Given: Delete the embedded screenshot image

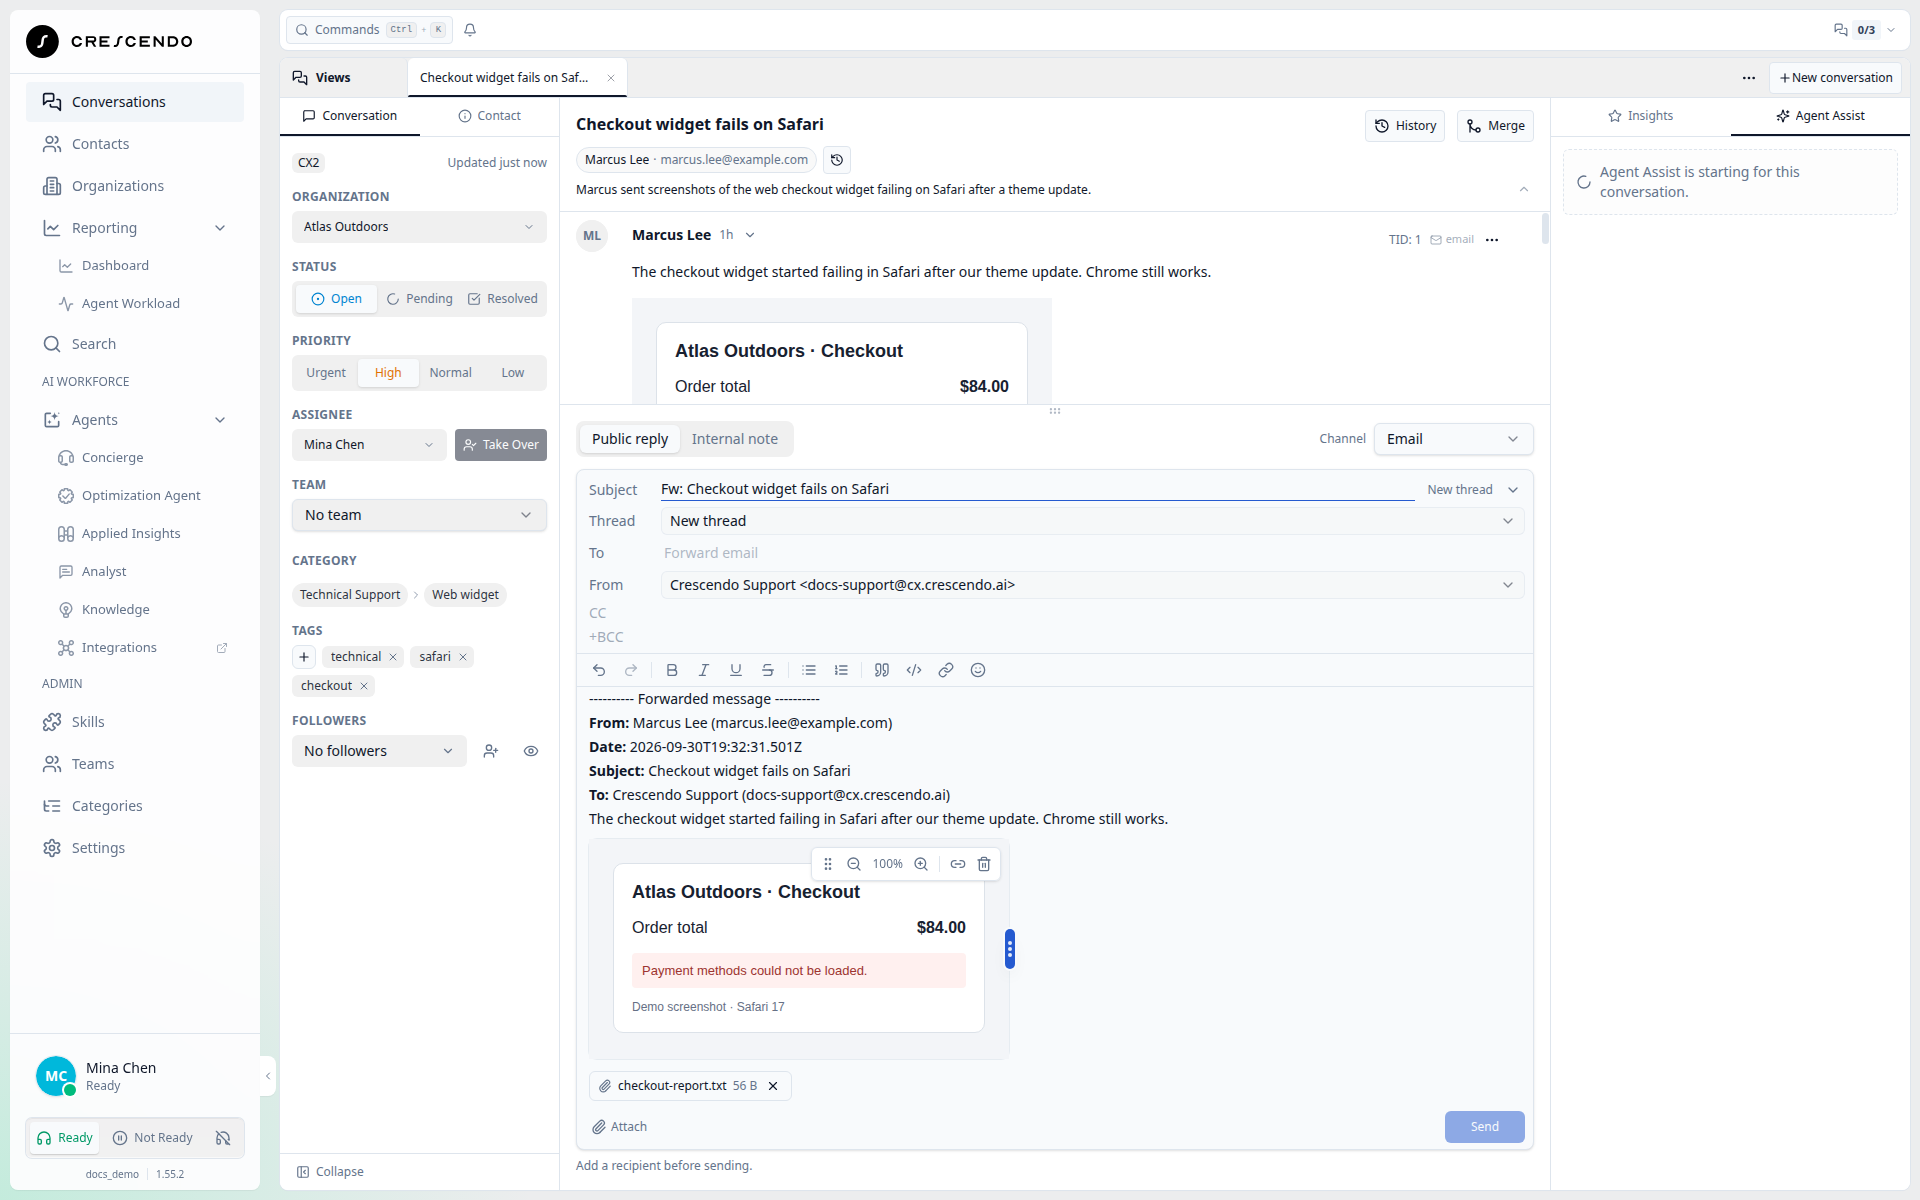Looking at the screenshot, I should tap(984, 864).
